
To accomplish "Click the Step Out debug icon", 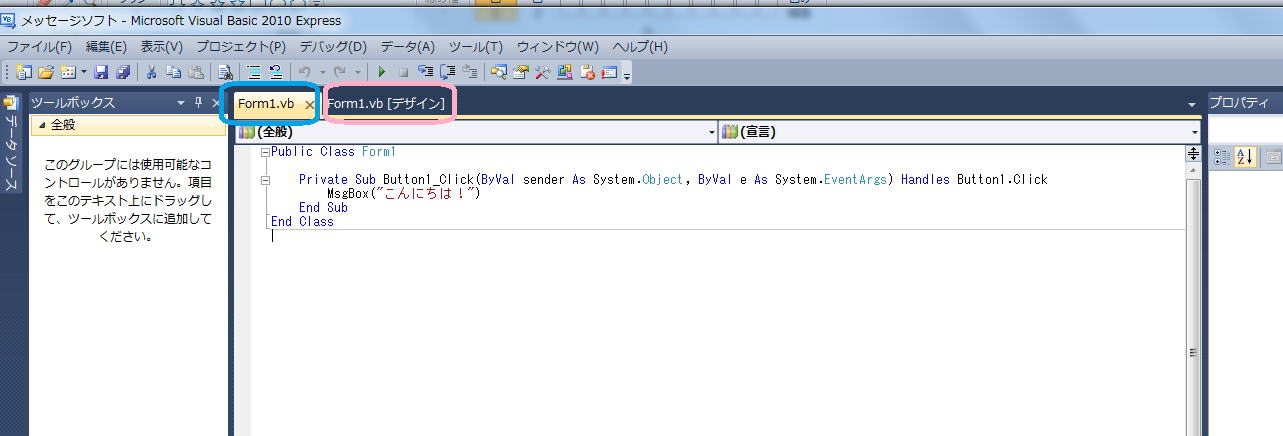I will click(x=469, y=72).
